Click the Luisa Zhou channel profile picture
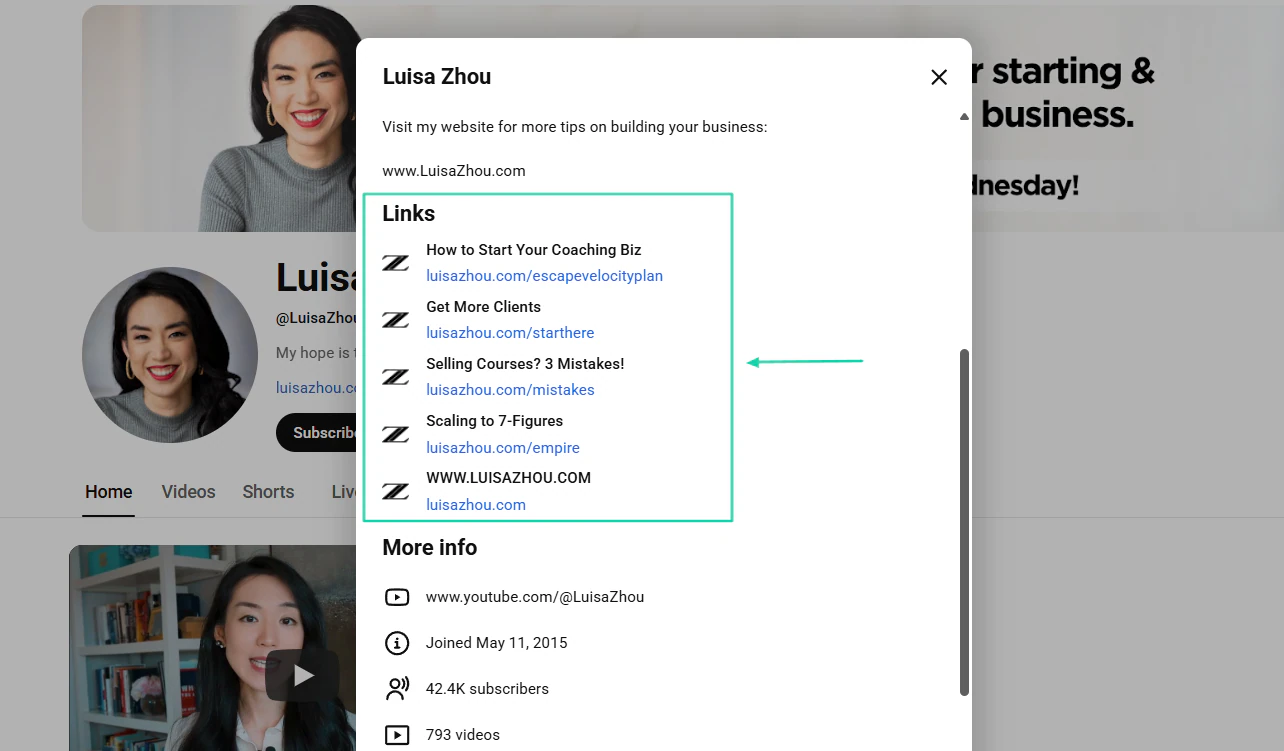 tap(169, 354)
